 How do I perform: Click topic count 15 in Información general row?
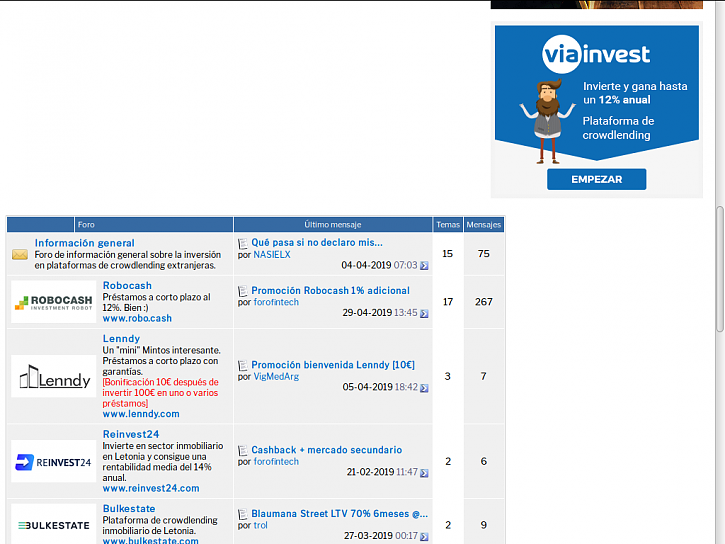[x=448, y=254]
